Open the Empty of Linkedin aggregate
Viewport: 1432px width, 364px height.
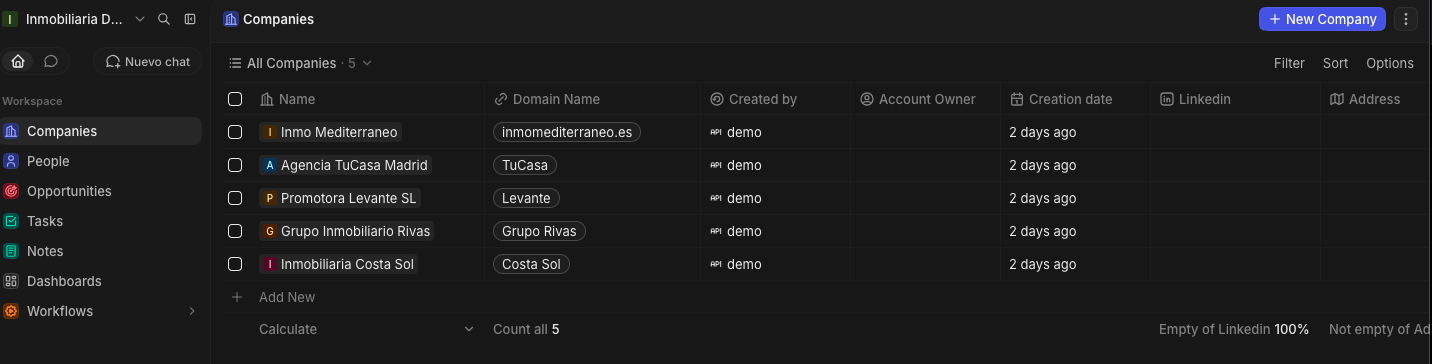pos(1234,329)
